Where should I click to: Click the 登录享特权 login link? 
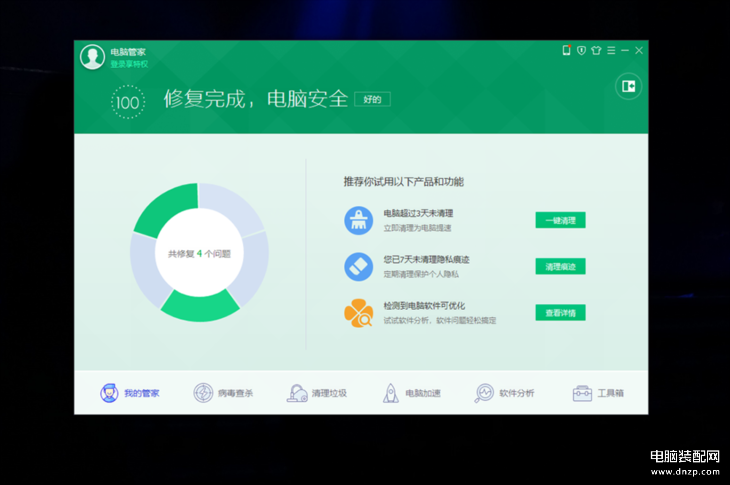(129, 64)
